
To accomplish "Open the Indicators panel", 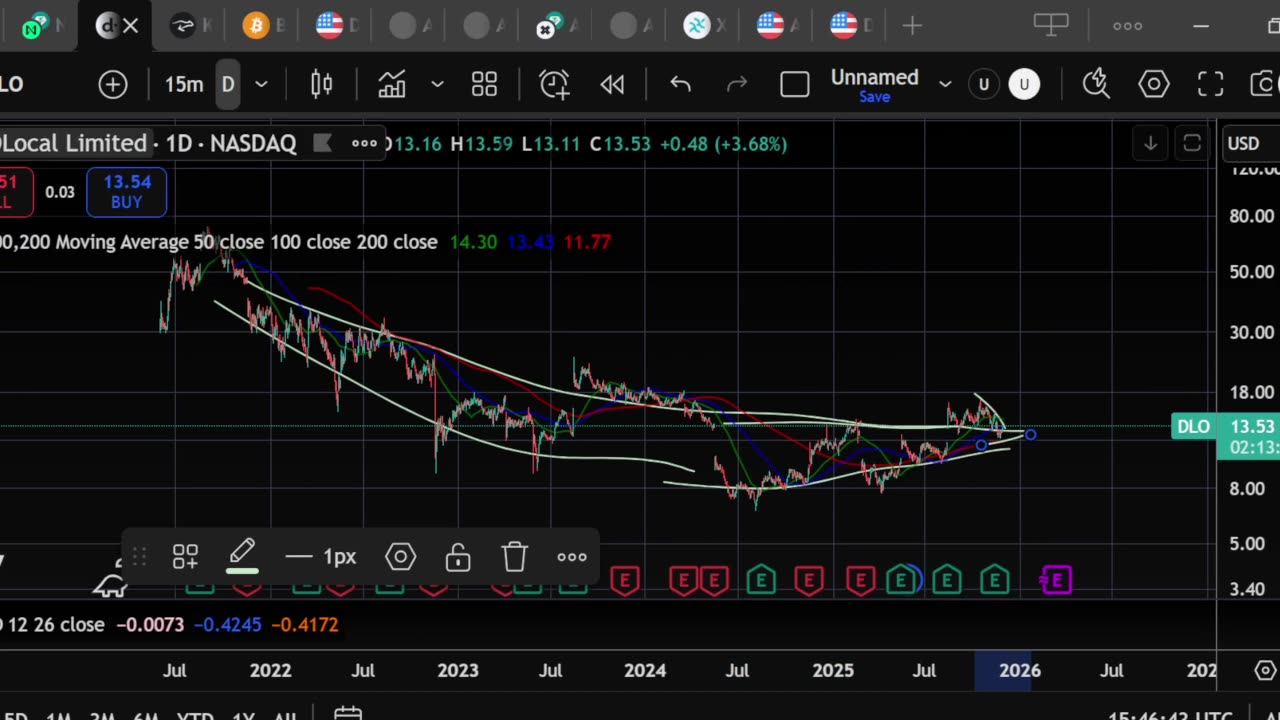I will point(392,85).
